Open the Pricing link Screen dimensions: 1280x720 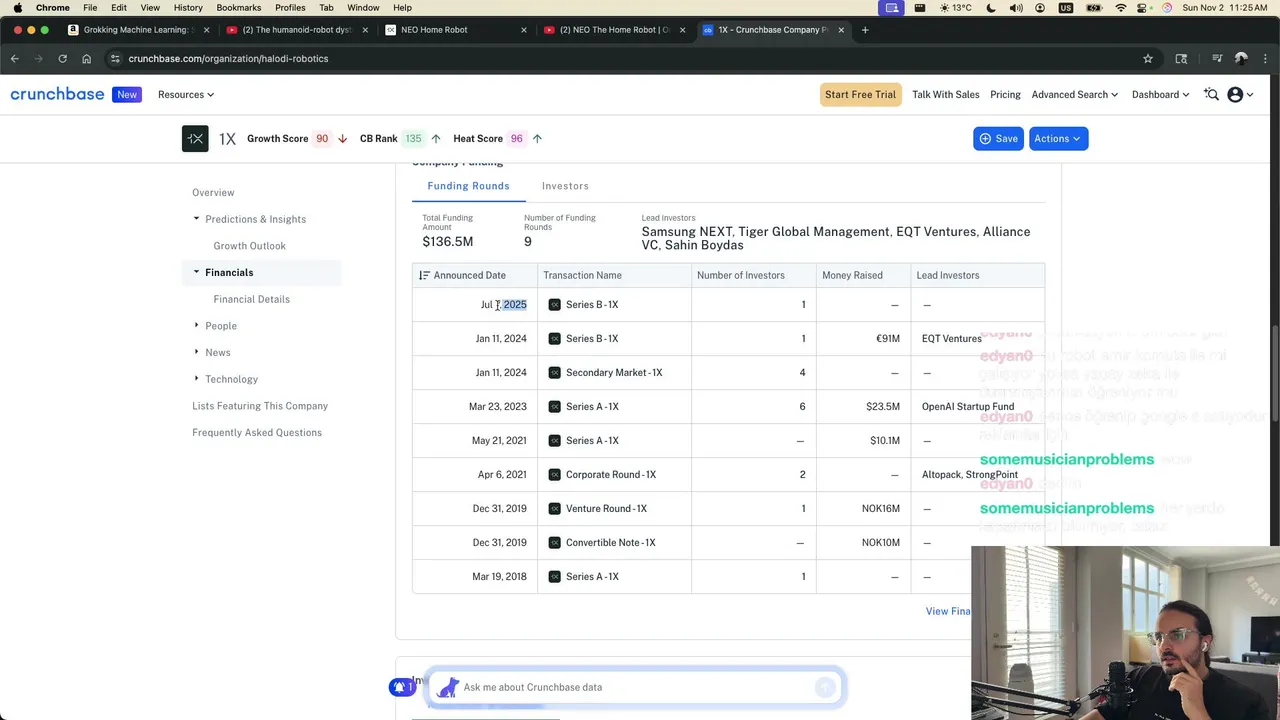[x=1005, y=95]
